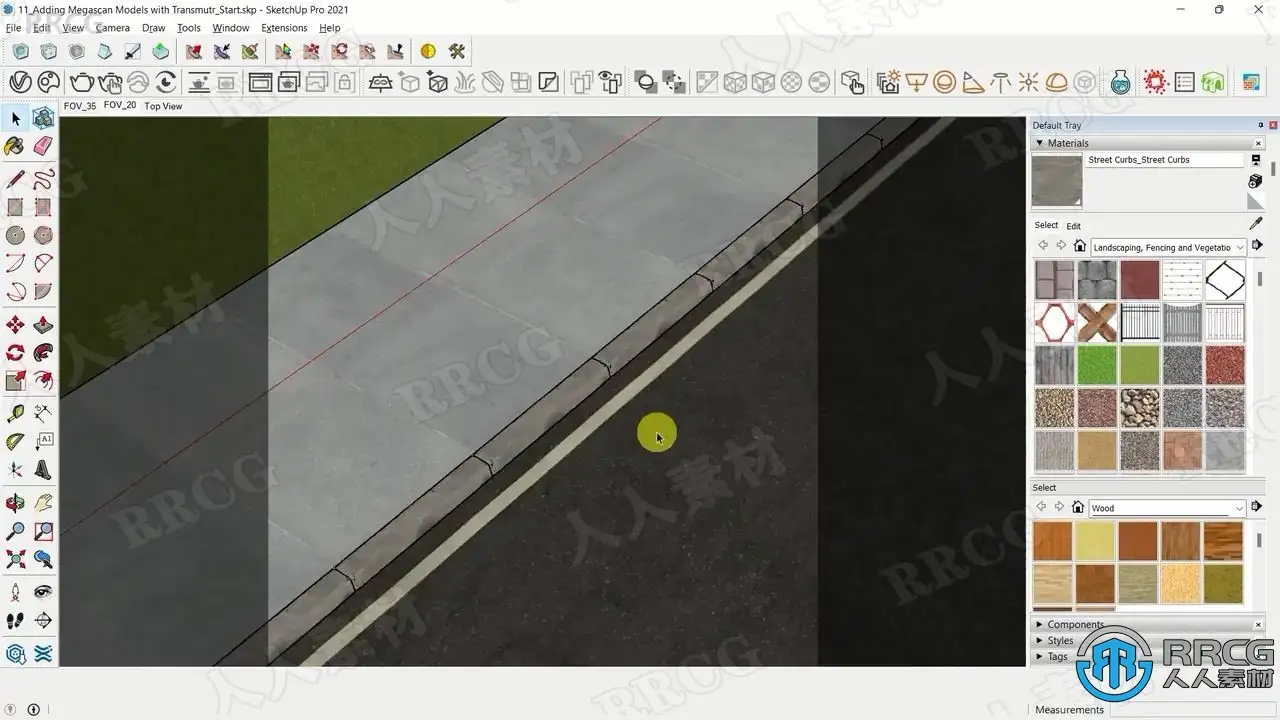The height and width of the screenshot is (720, 1280).
Task: Select the Orbit tool
Action: (15, 503)
